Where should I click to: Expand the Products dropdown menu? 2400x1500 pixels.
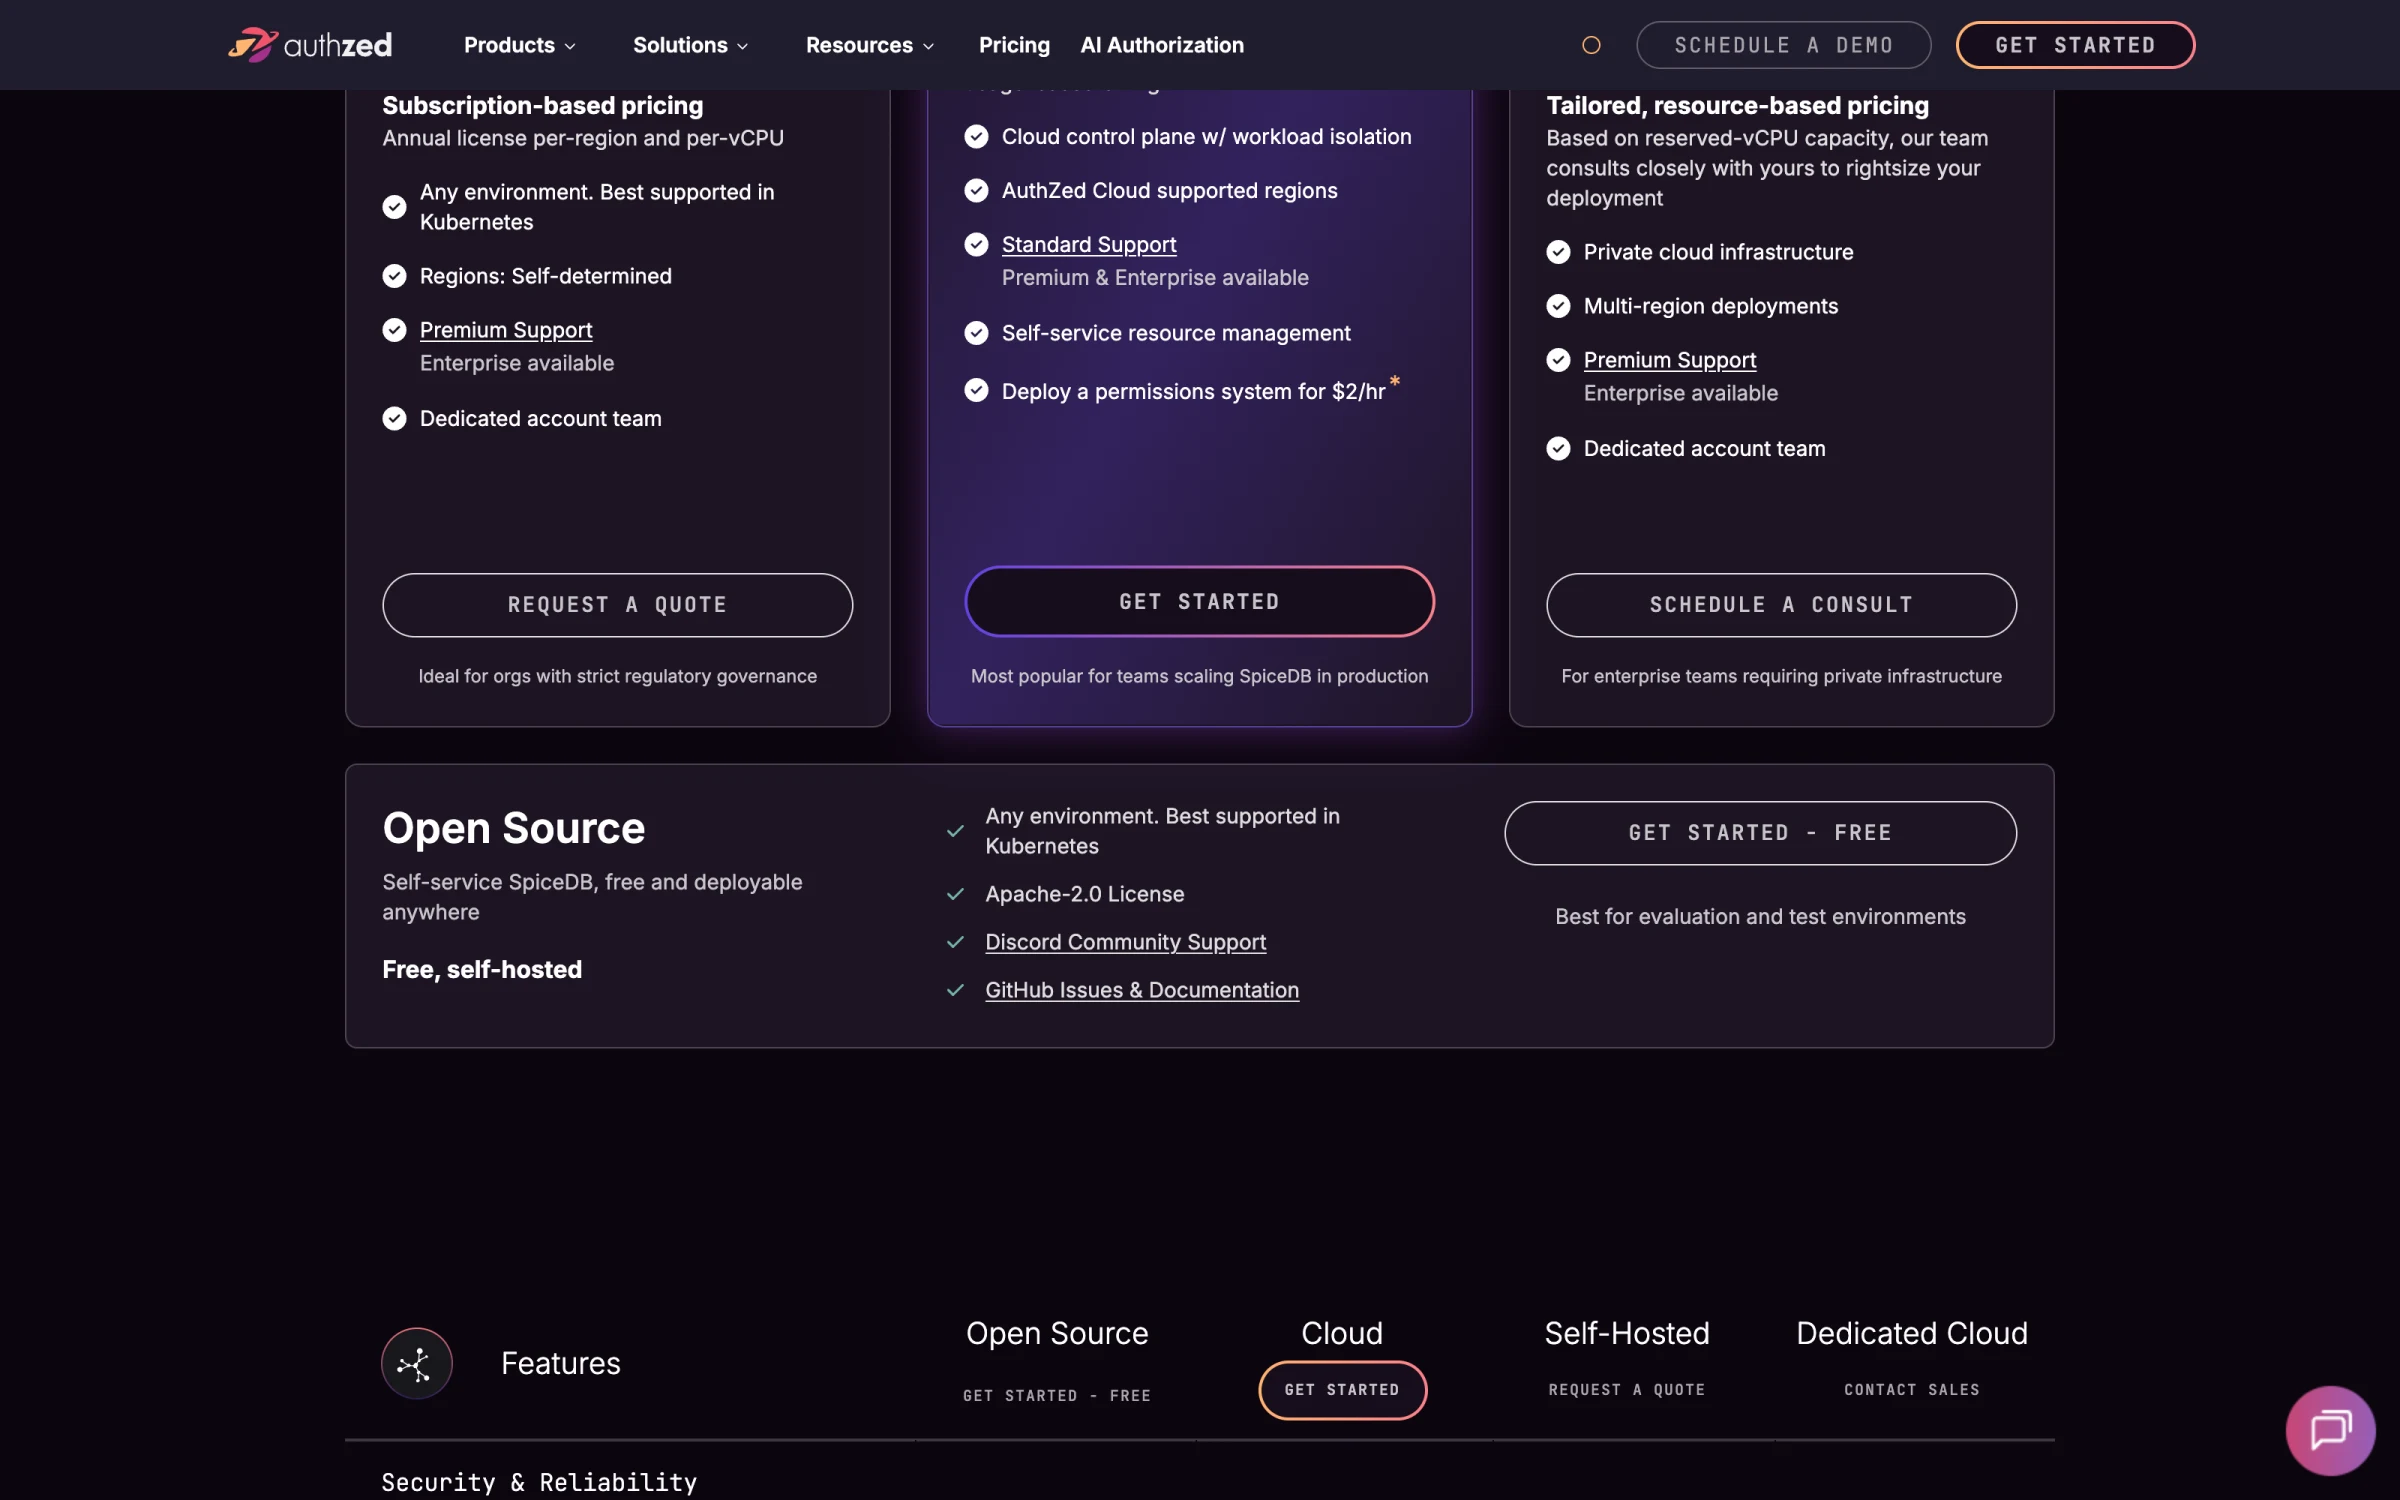(x=519, y=45)
